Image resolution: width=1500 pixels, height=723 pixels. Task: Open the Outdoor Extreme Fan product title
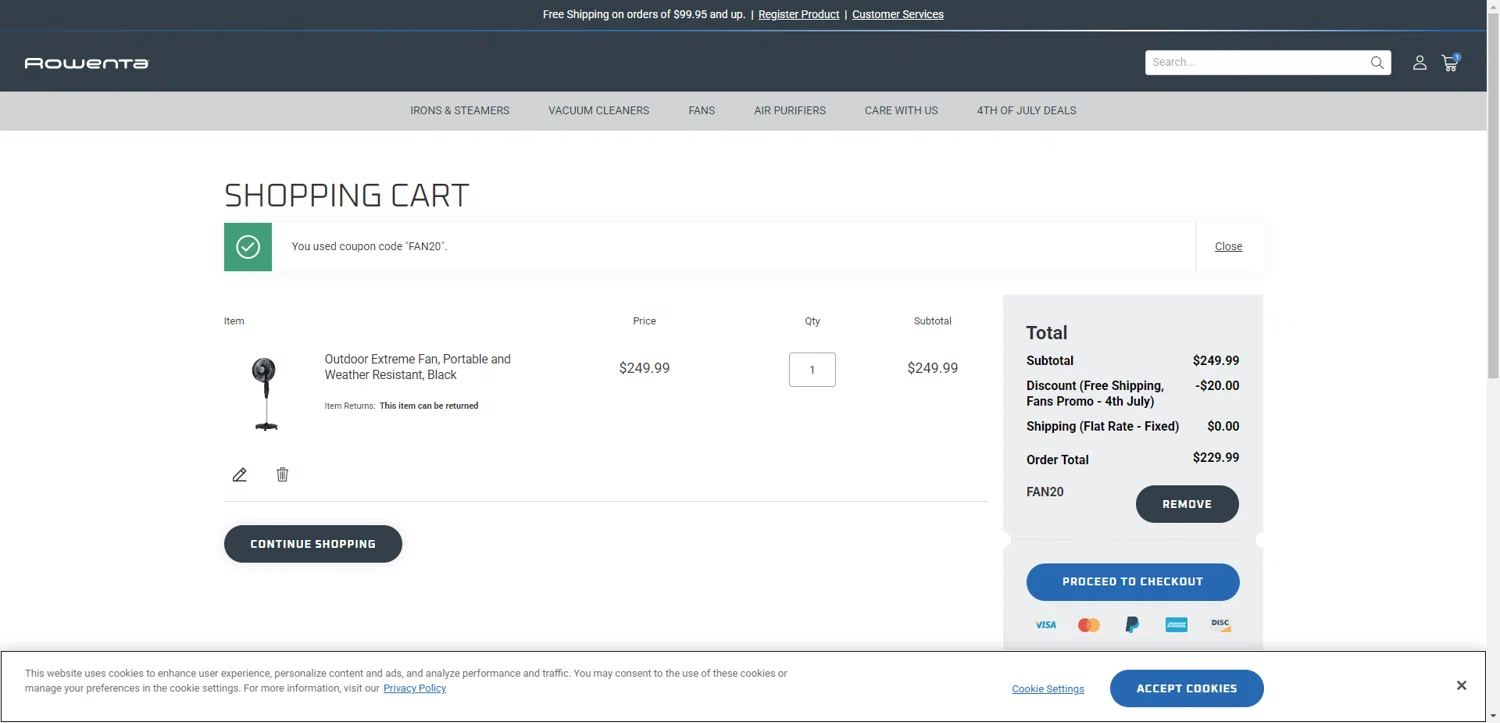point(418,367)
